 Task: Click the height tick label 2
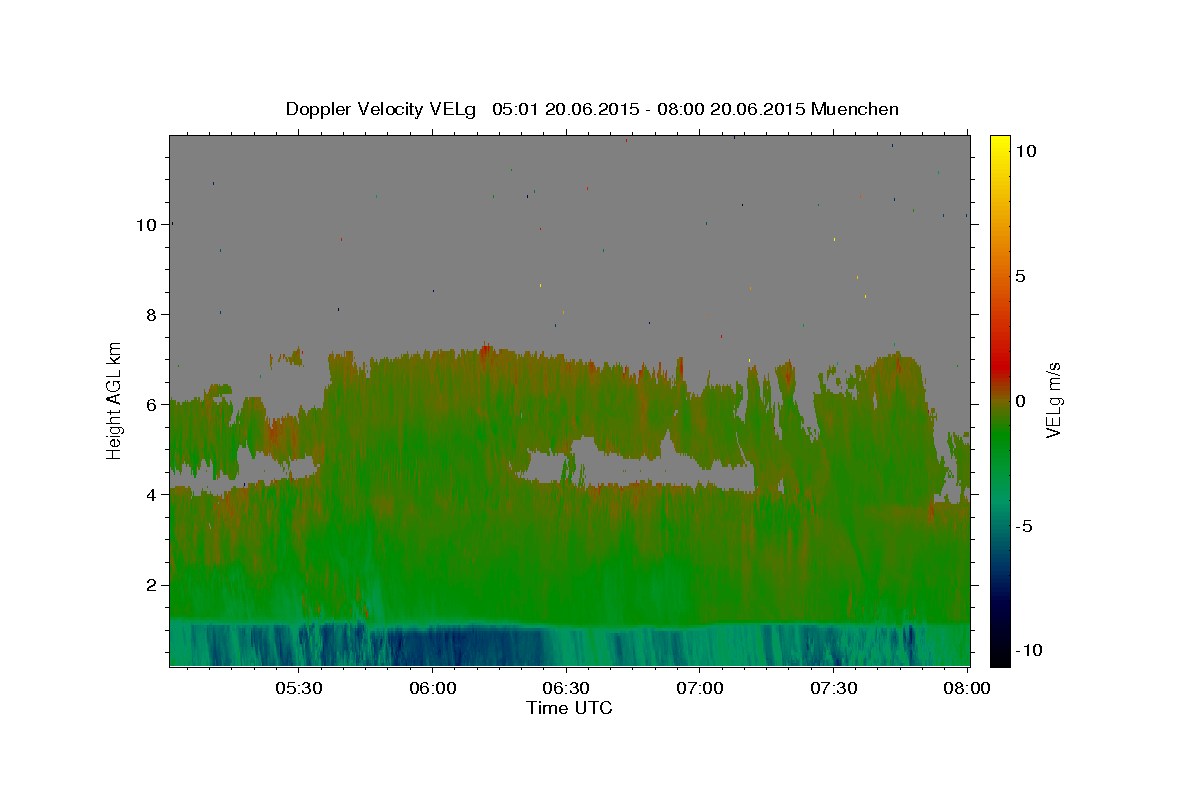154,584
